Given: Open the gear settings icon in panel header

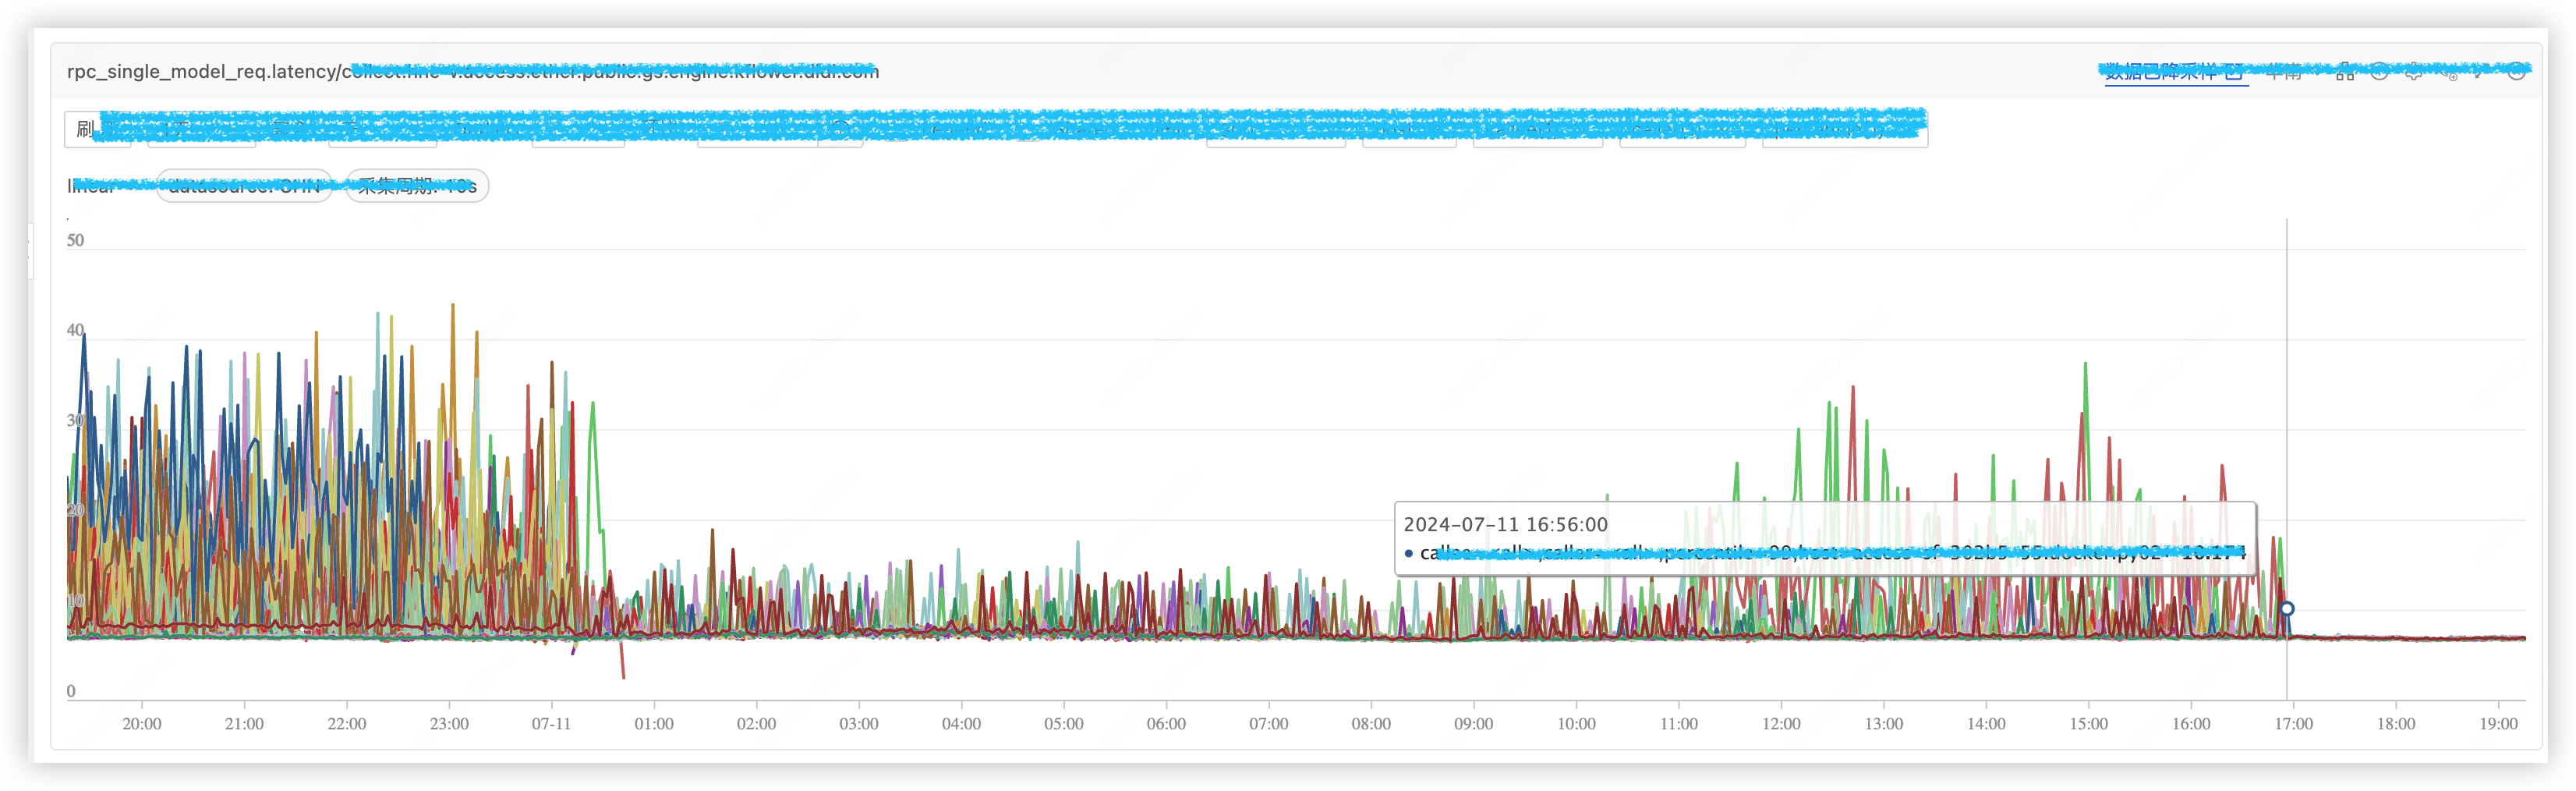Looking at the screenshot, I should [2414, 72].
